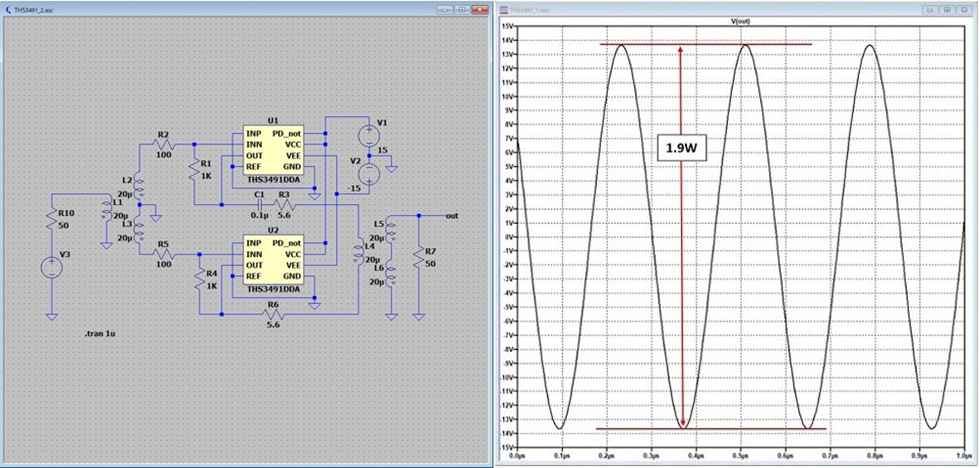
Task: Click the V1 voltage source symbol
Action: click(368, 131)
